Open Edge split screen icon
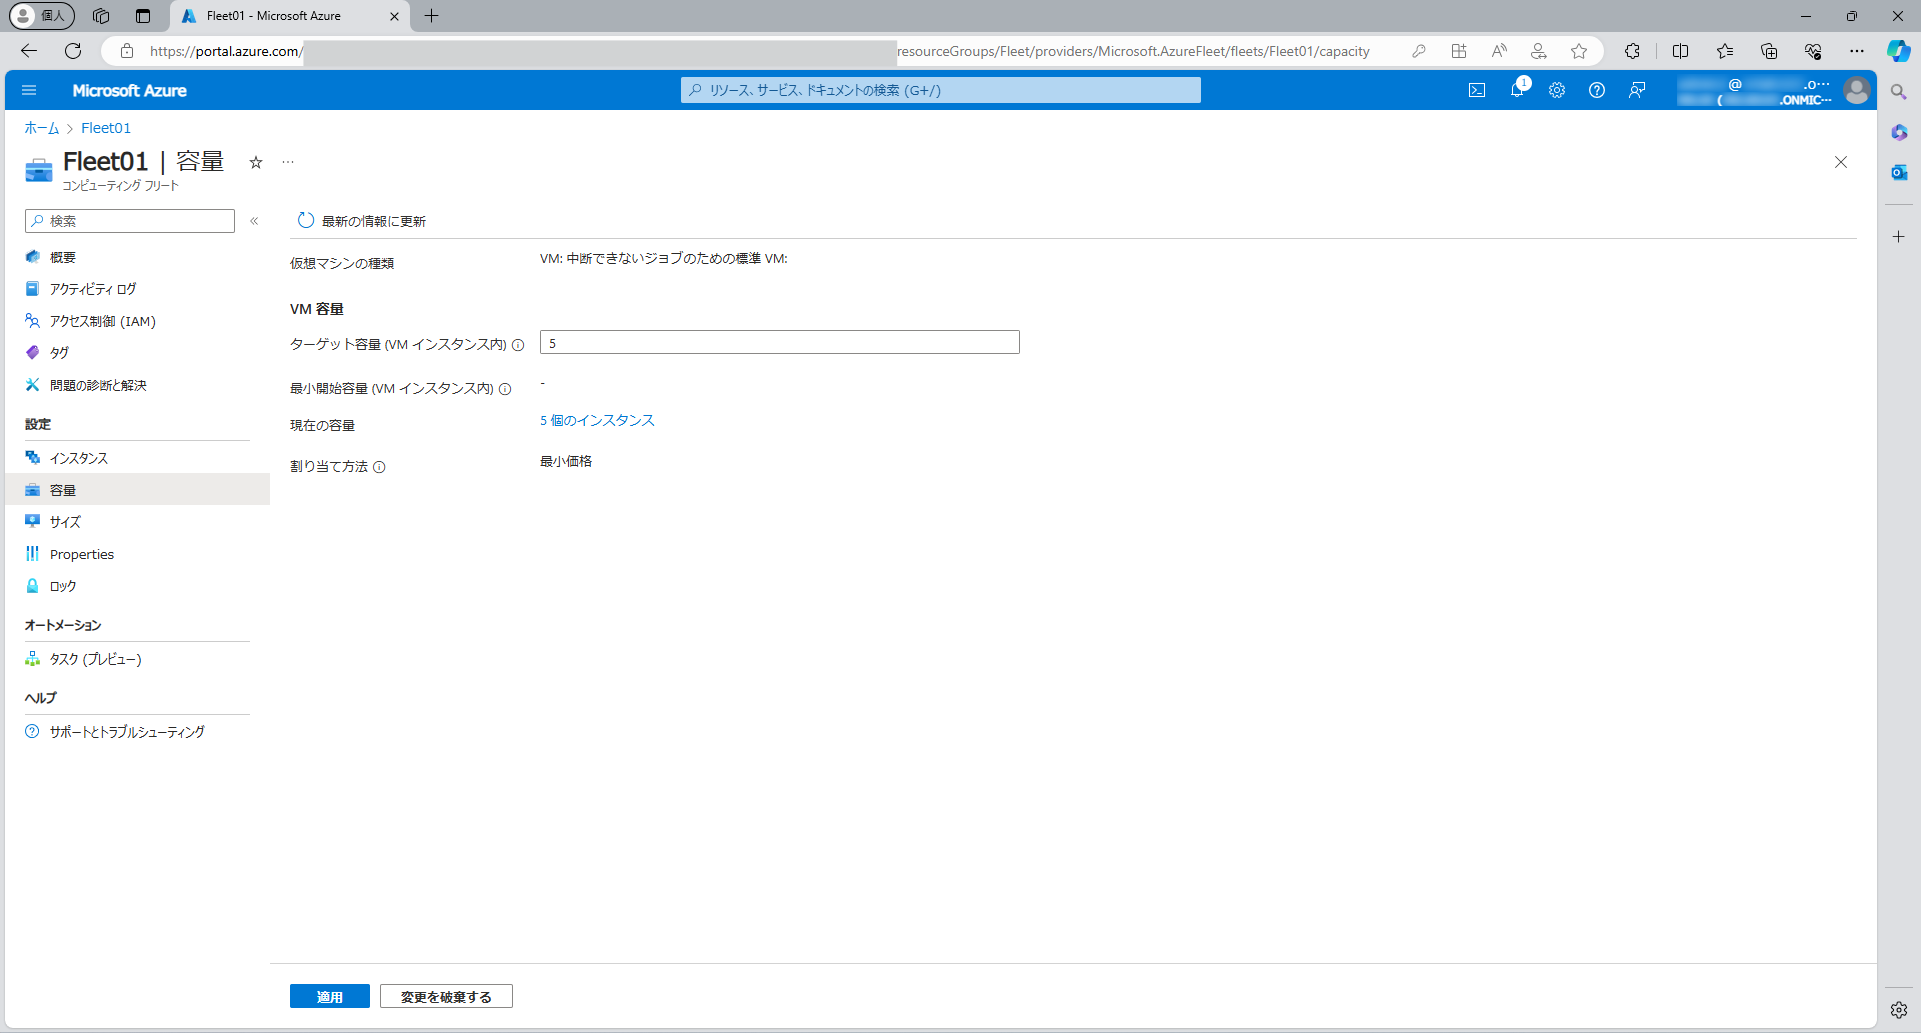The height and width of the screenshot is (1033, 1921). pyautogui.click(x=1680, y=51)
